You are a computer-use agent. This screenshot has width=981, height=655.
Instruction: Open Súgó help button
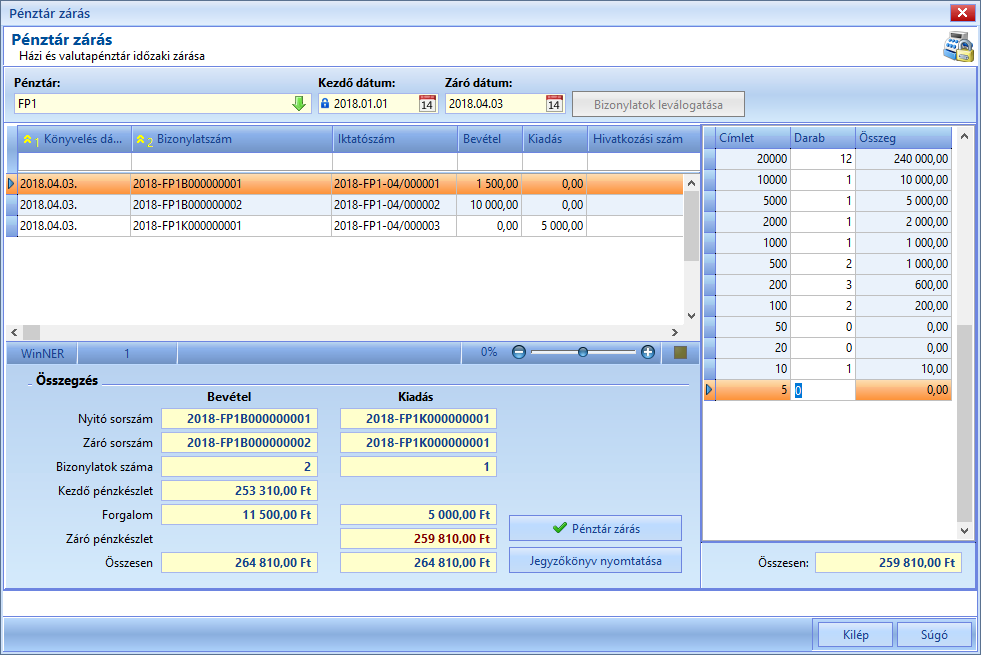pos(933,634)
